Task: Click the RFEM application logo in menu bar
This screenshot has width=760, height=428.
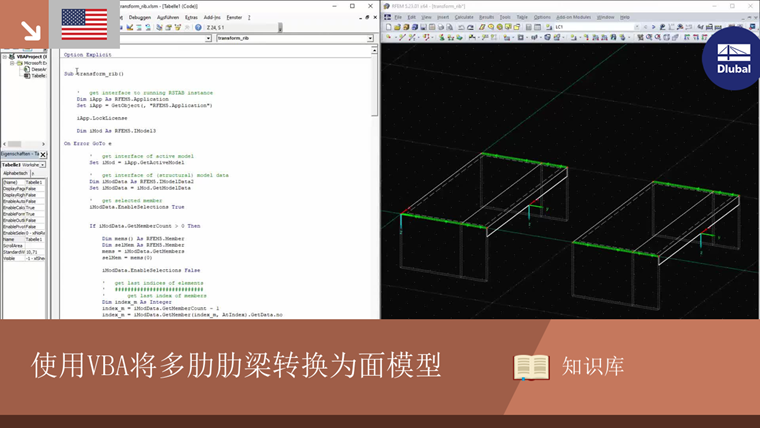Action: point(388,17)
